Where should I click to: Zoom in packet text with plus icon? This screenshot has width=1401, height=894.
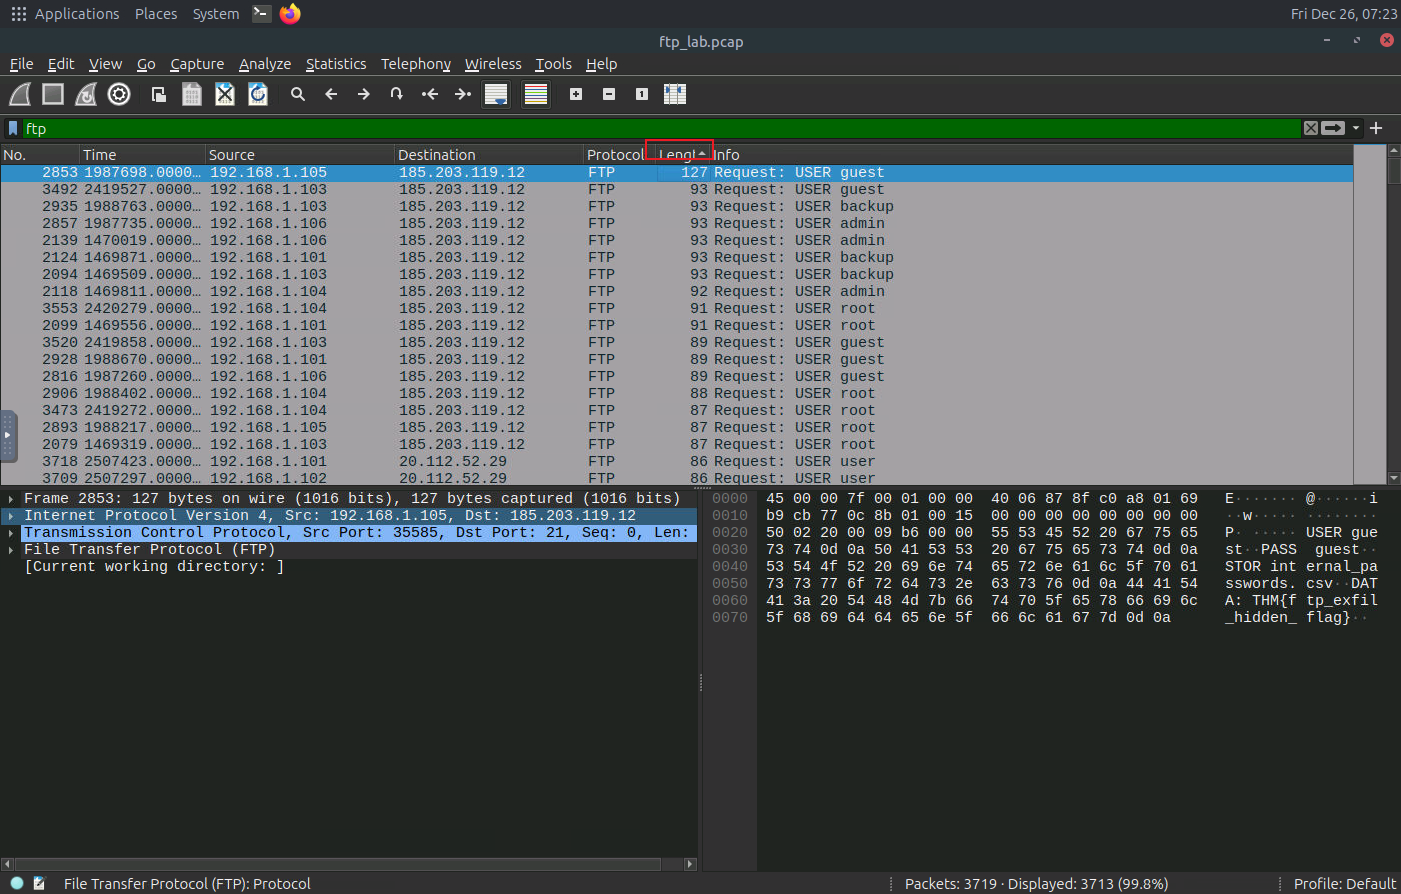[x=576, y=94]
